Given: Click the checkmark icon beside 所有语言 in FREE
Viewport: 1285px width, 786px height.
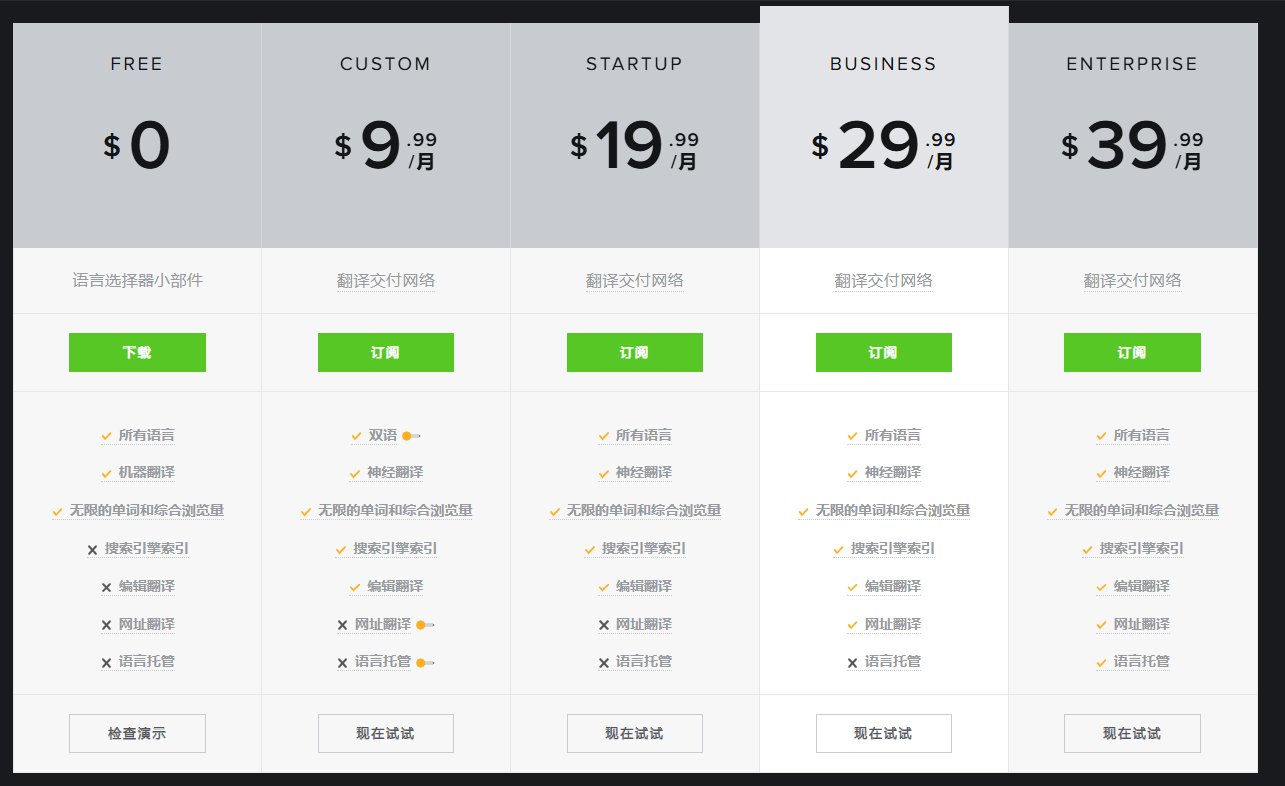Looking at the screenshot, I should click(106, 435).
